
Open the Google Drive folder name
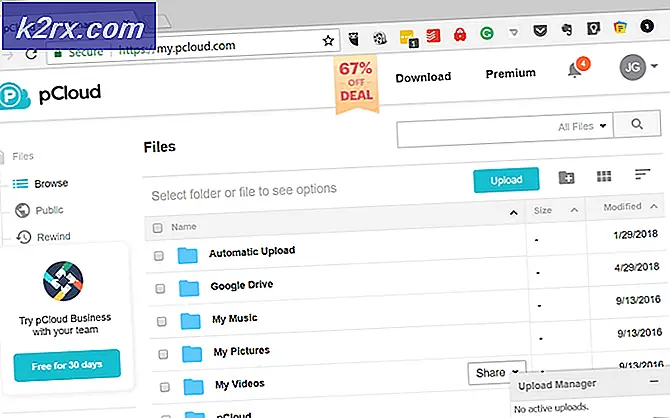(242, 285)
